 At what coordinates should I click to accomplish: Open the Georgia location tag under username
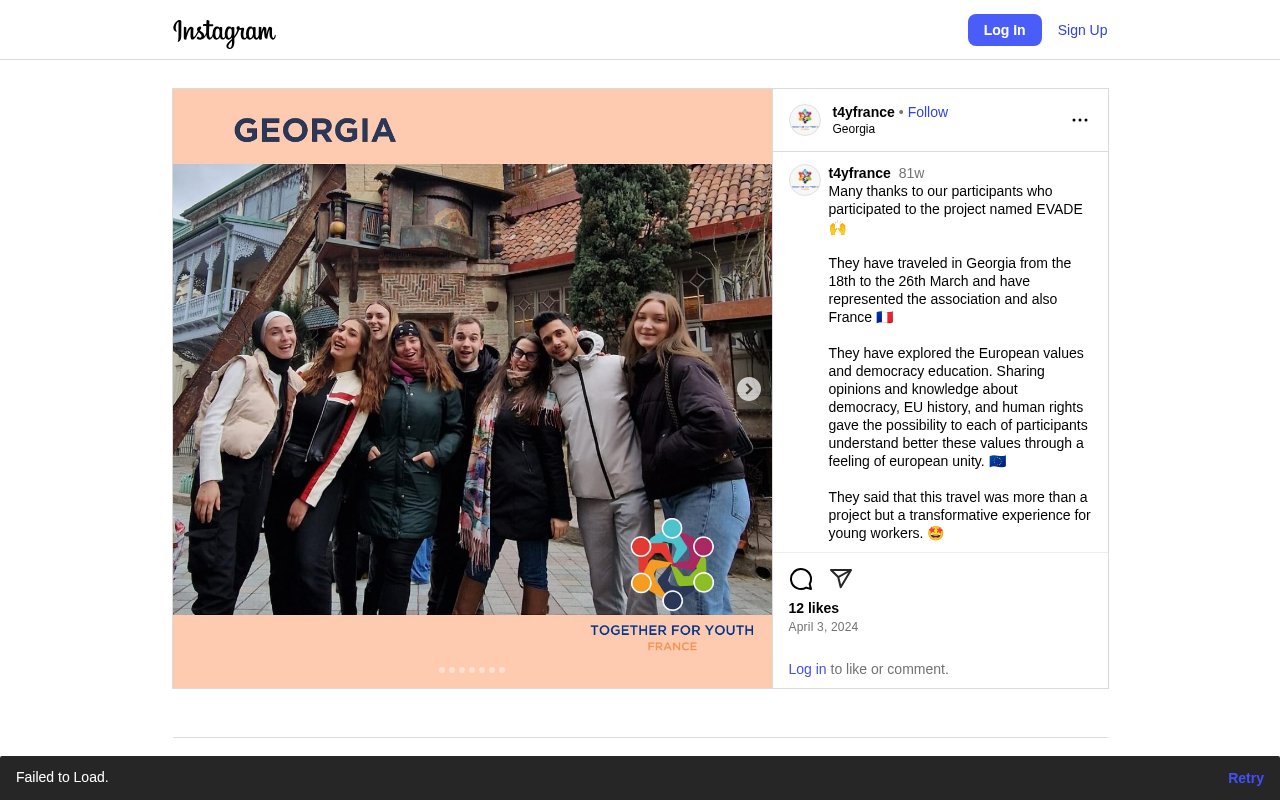click(x=853, y=129)
